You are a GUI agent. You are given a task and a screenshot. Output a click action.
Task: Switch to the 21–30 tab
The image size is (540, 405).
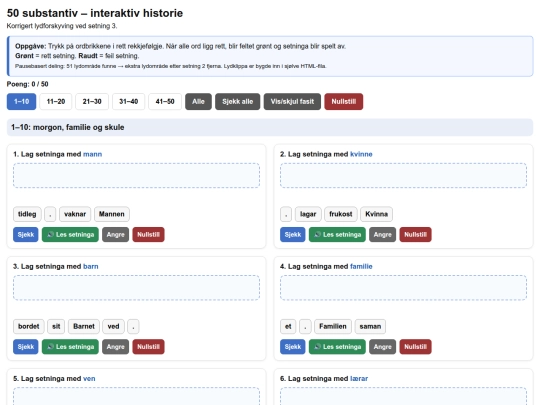tap(92, 102)
